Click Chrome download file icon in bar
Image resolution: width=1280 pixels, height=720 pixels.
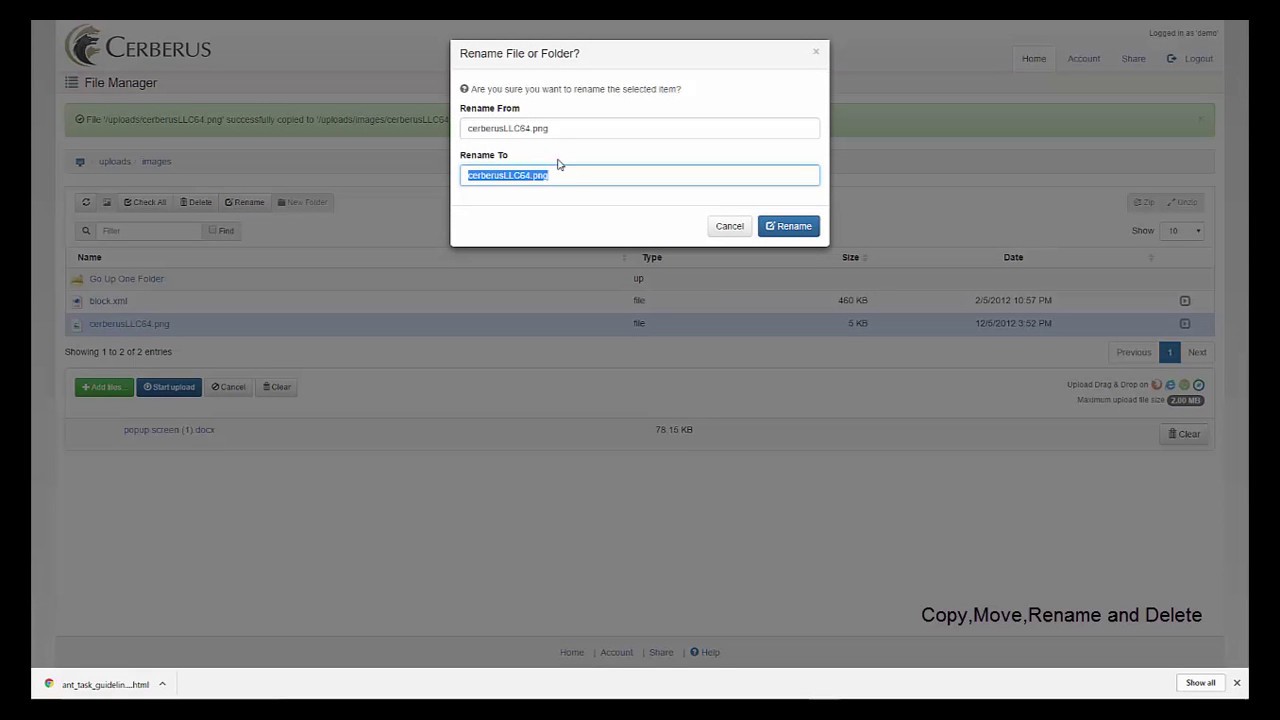[49, 684]
